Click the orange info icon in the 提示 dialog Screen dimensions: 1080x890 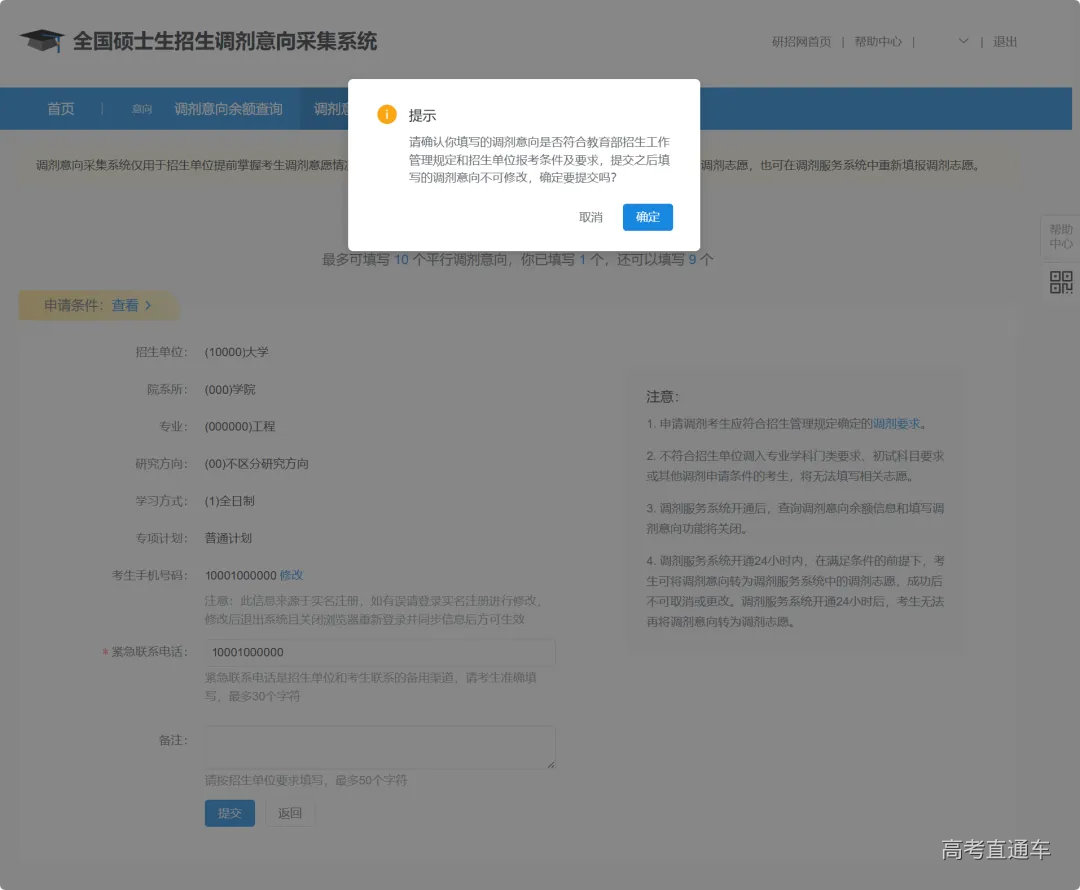tap(385, 114)
